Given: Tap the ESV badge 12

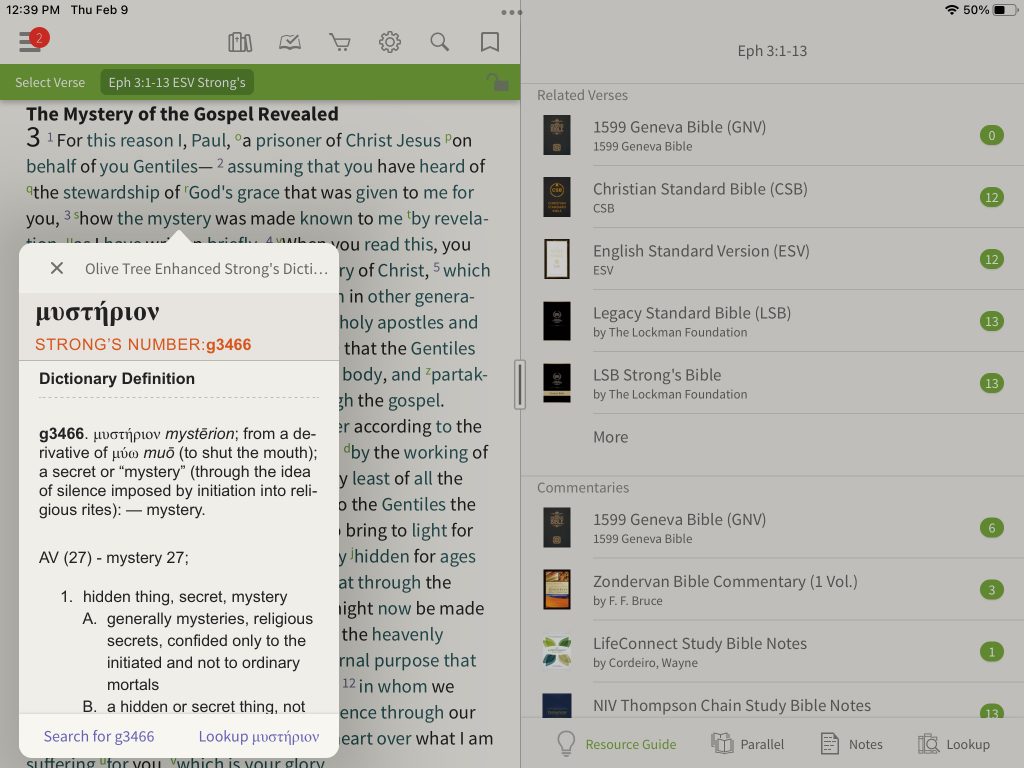Looking at the screenshot, I should (991, 259).
